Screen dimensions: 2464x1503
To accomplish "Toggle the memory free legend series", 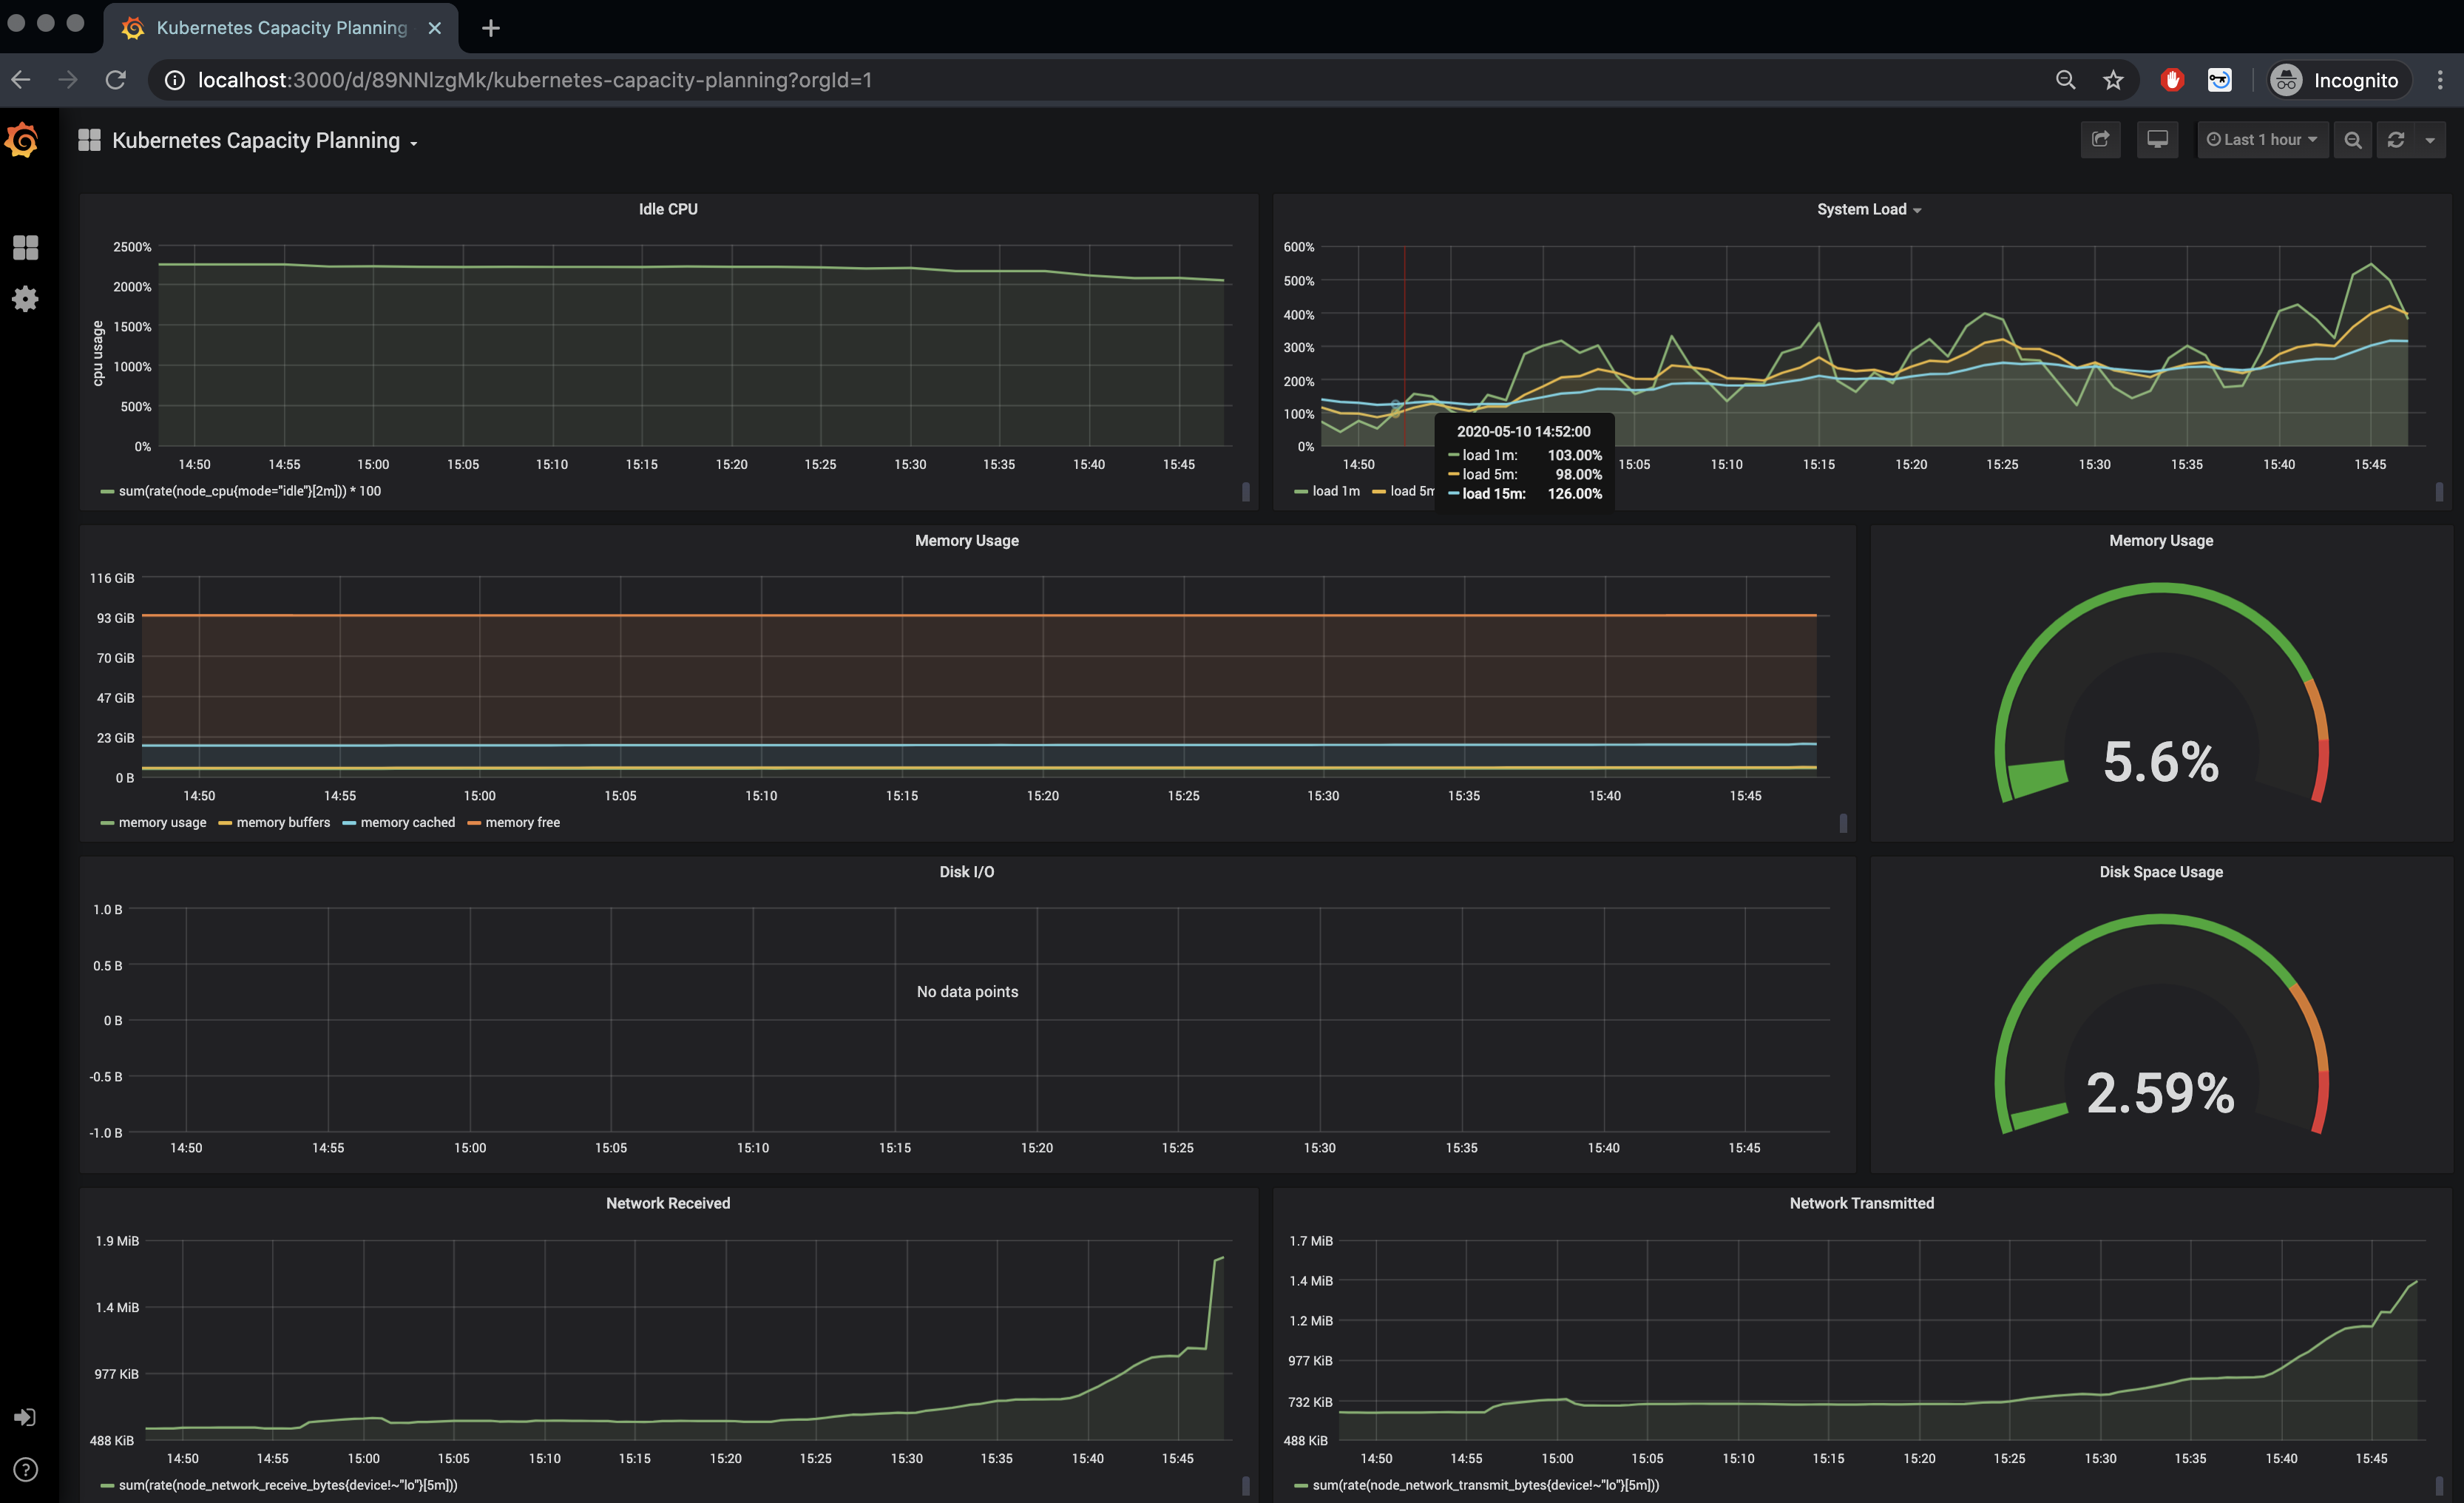I will (x=522, y=822).
